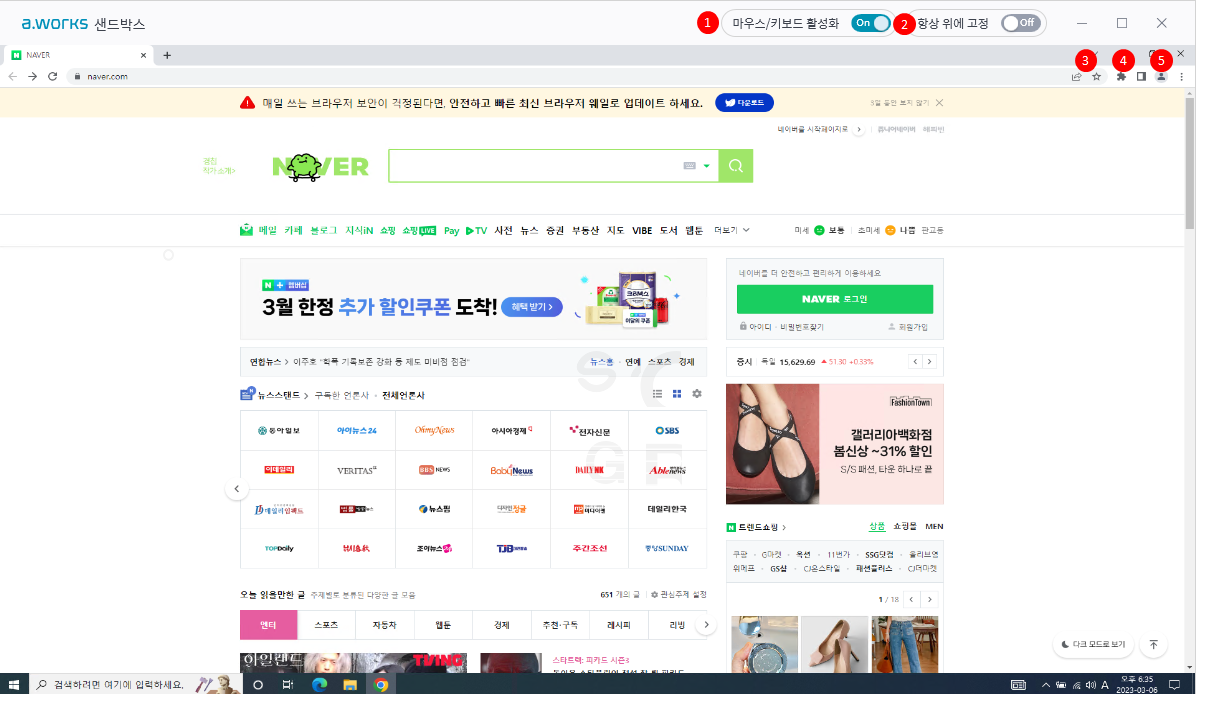The image size is (1207, 706).
Task: Go to previous newsstand page
Action: [x=237, y=489]
